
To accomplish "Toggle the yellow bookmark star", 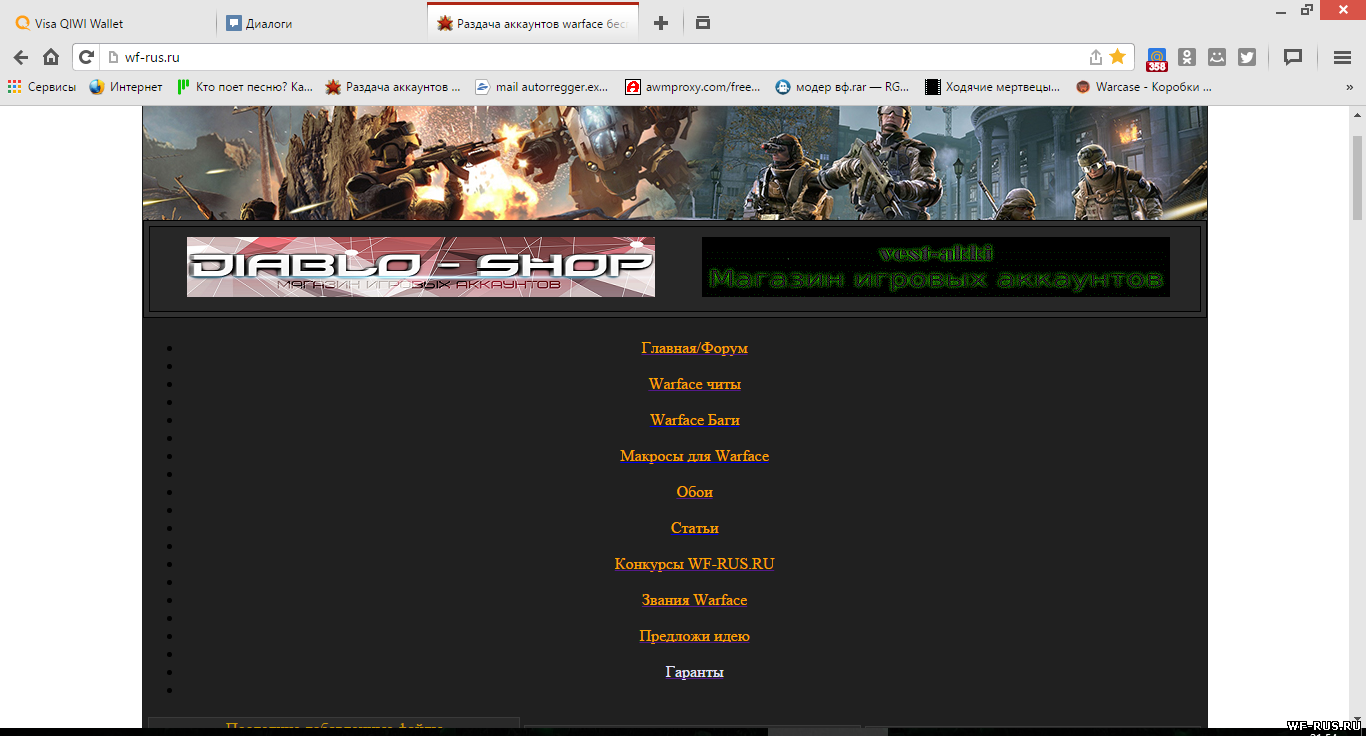I will tap(1117, 57).
